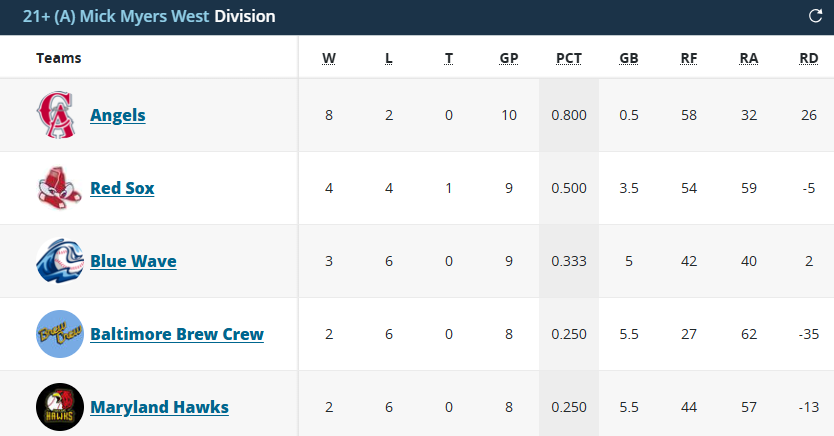
Task: Open the Baltimore Brew Crew link
Action: (x=177, y=334)
